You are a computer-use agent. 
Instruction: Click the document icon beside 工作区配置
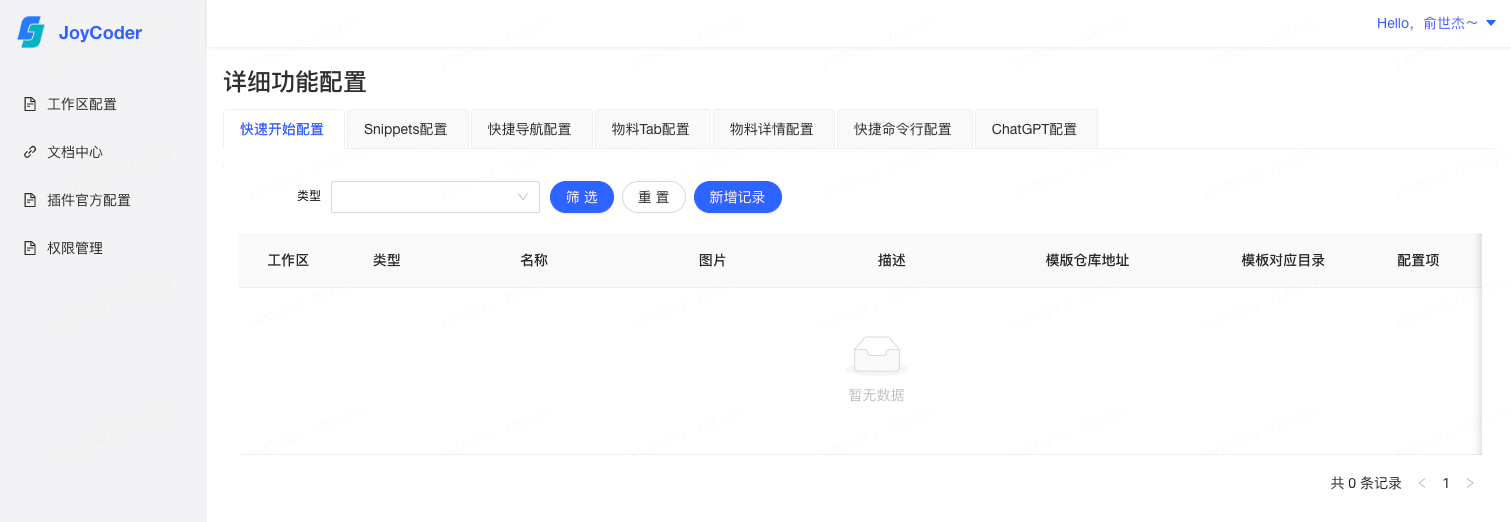30,104
